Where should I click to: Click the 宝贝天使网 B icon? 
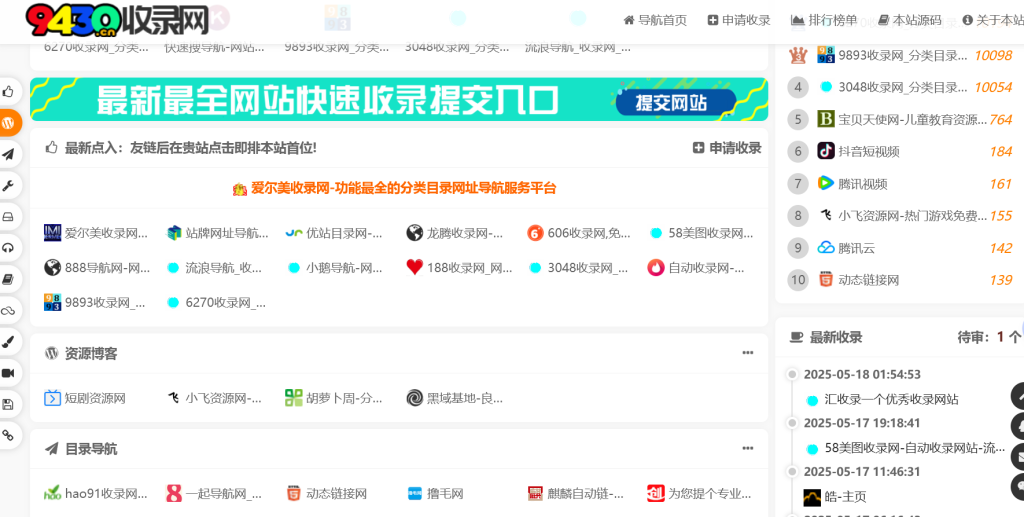tap(825, 119)
